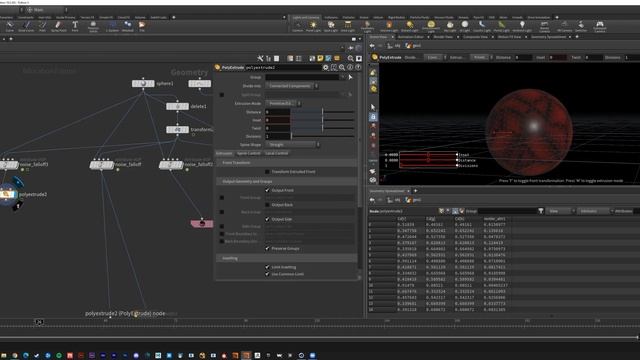Viewport: 640px width, 360px height.
Task: Enable the Front Group toggle
Action: click(x=222, y=198)
